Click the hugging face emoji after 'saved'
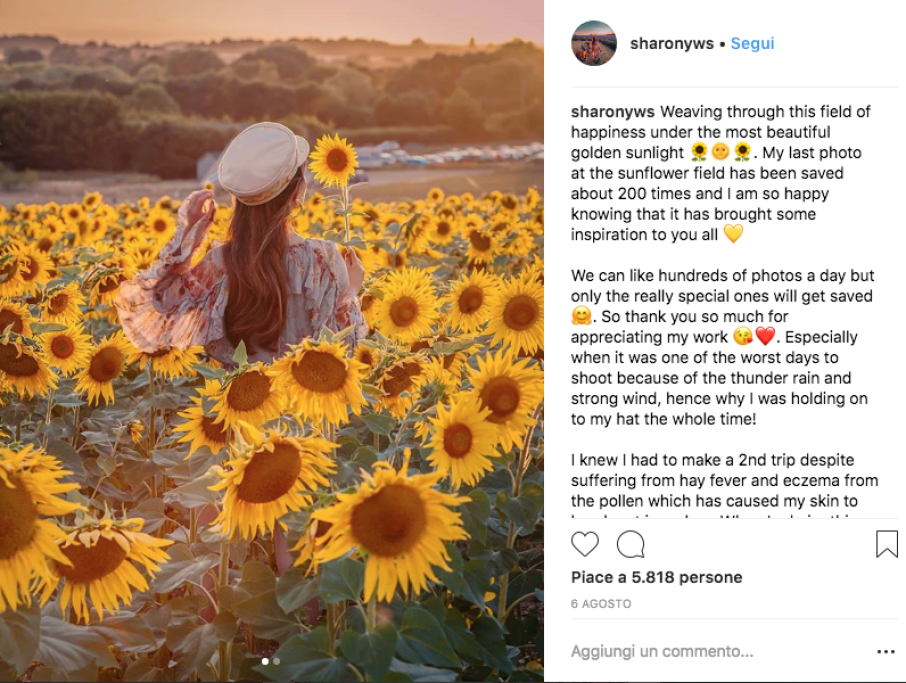 [581, 317]
